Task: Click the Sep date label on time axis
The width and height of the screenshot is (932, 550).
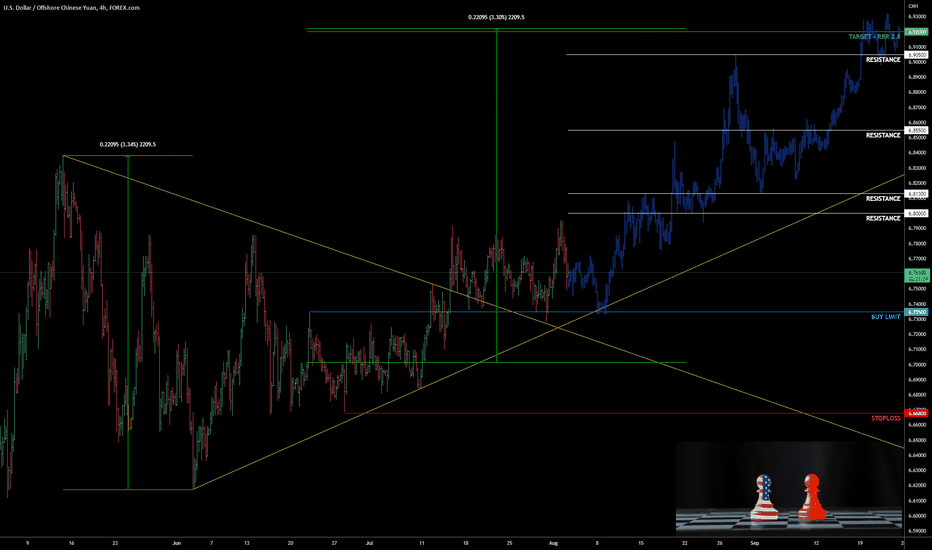Action: tap(755, 543)
